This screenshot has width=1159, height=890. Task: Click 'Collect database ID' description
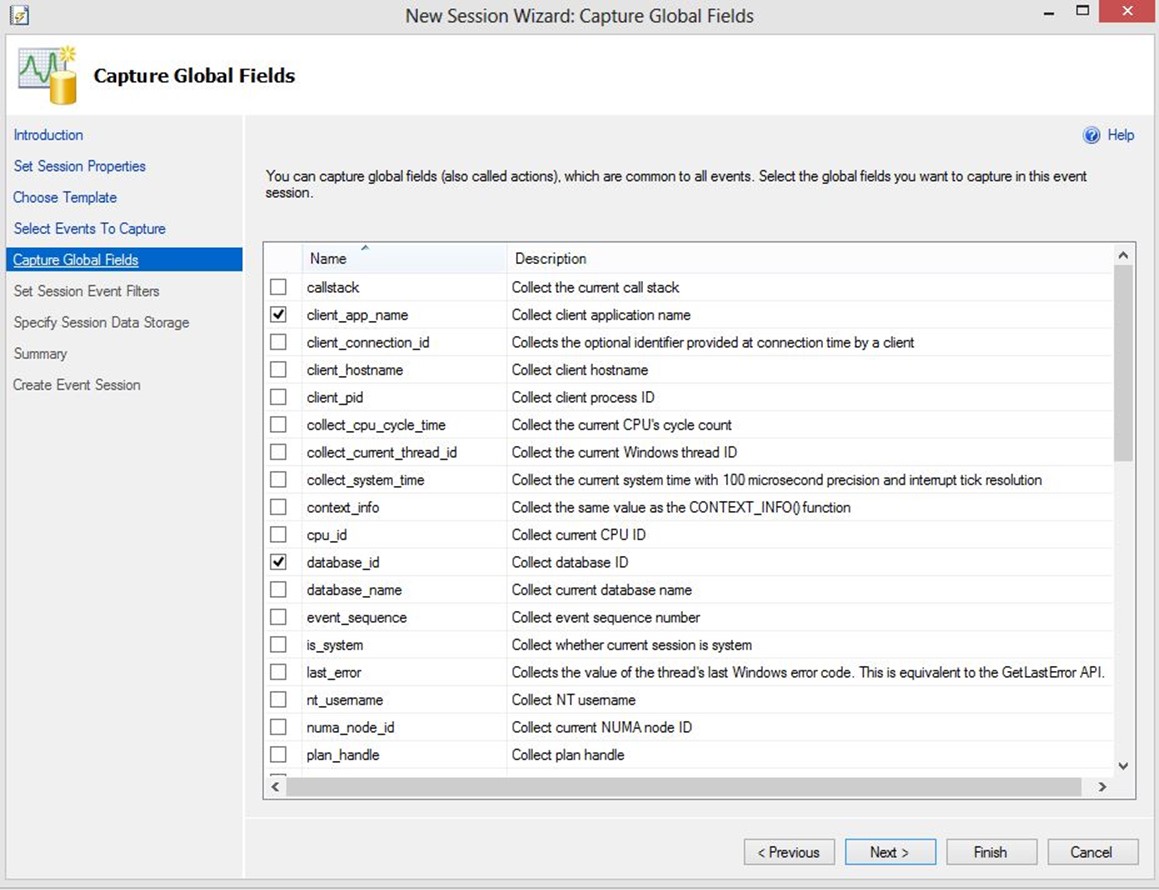tap(570, 563)
